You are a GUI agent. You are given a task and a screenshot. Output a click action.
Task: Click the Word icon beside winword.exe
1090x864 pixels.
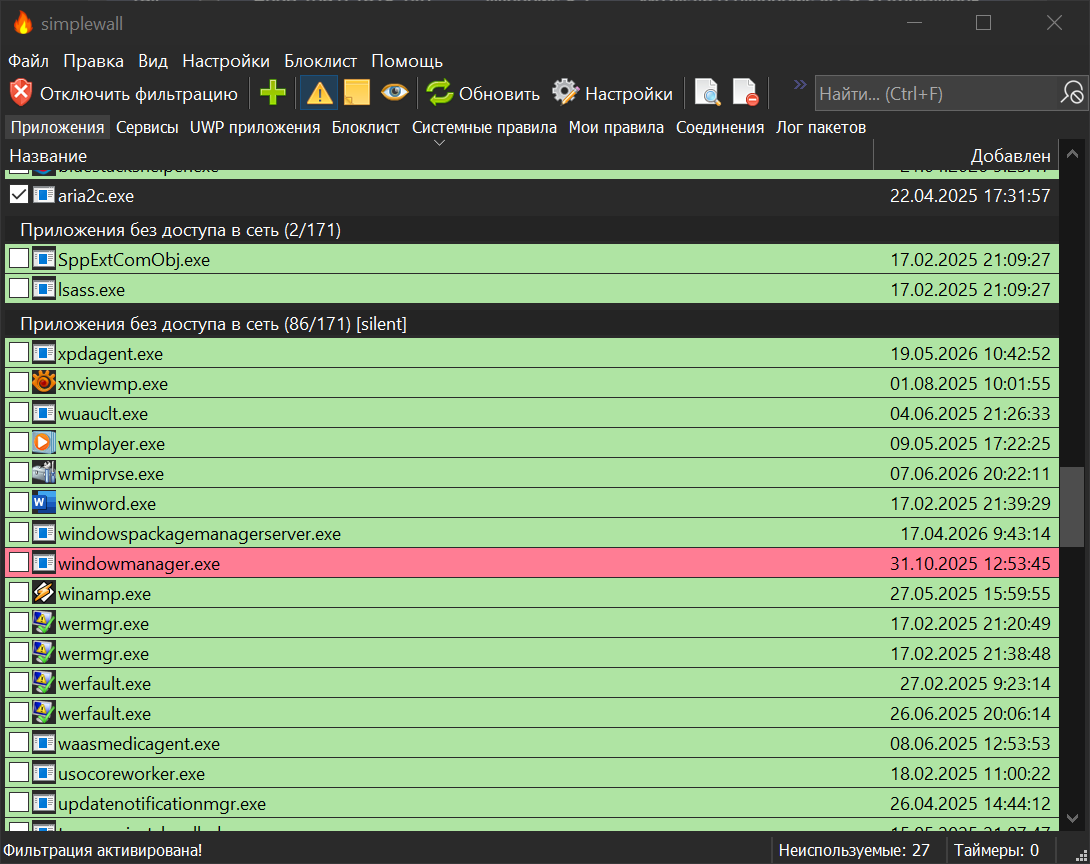click(x=44, y=503)
